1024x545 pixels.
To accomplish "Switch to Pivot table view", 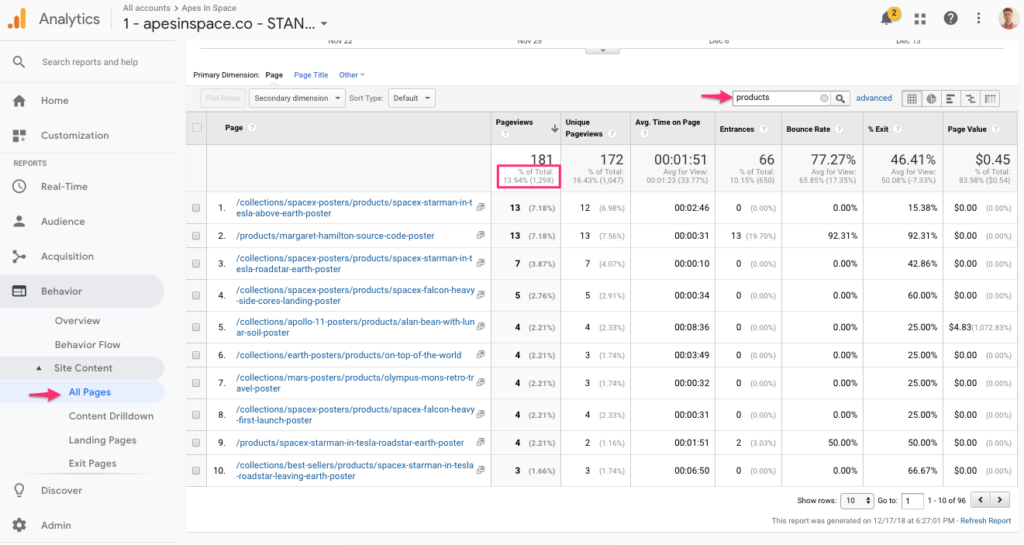I will pos(990,99).
